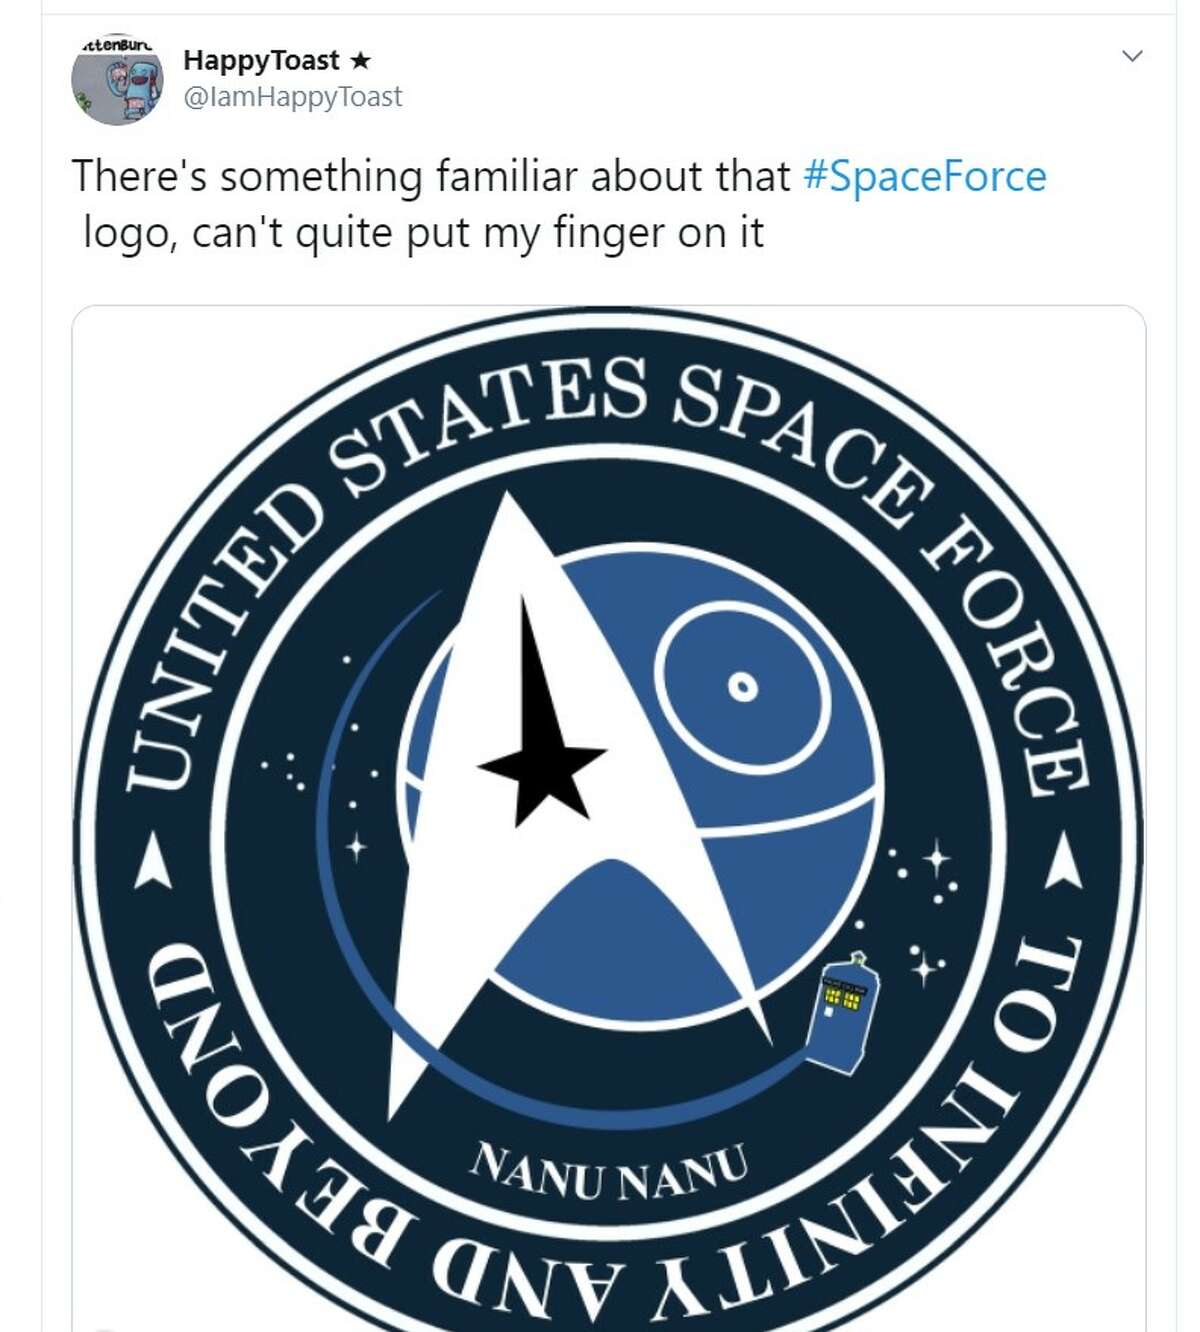Click the NANU NANU motto text
Image resolution: width=1200 pixels, height=1332 pixels.
[x=610, y=1179]
